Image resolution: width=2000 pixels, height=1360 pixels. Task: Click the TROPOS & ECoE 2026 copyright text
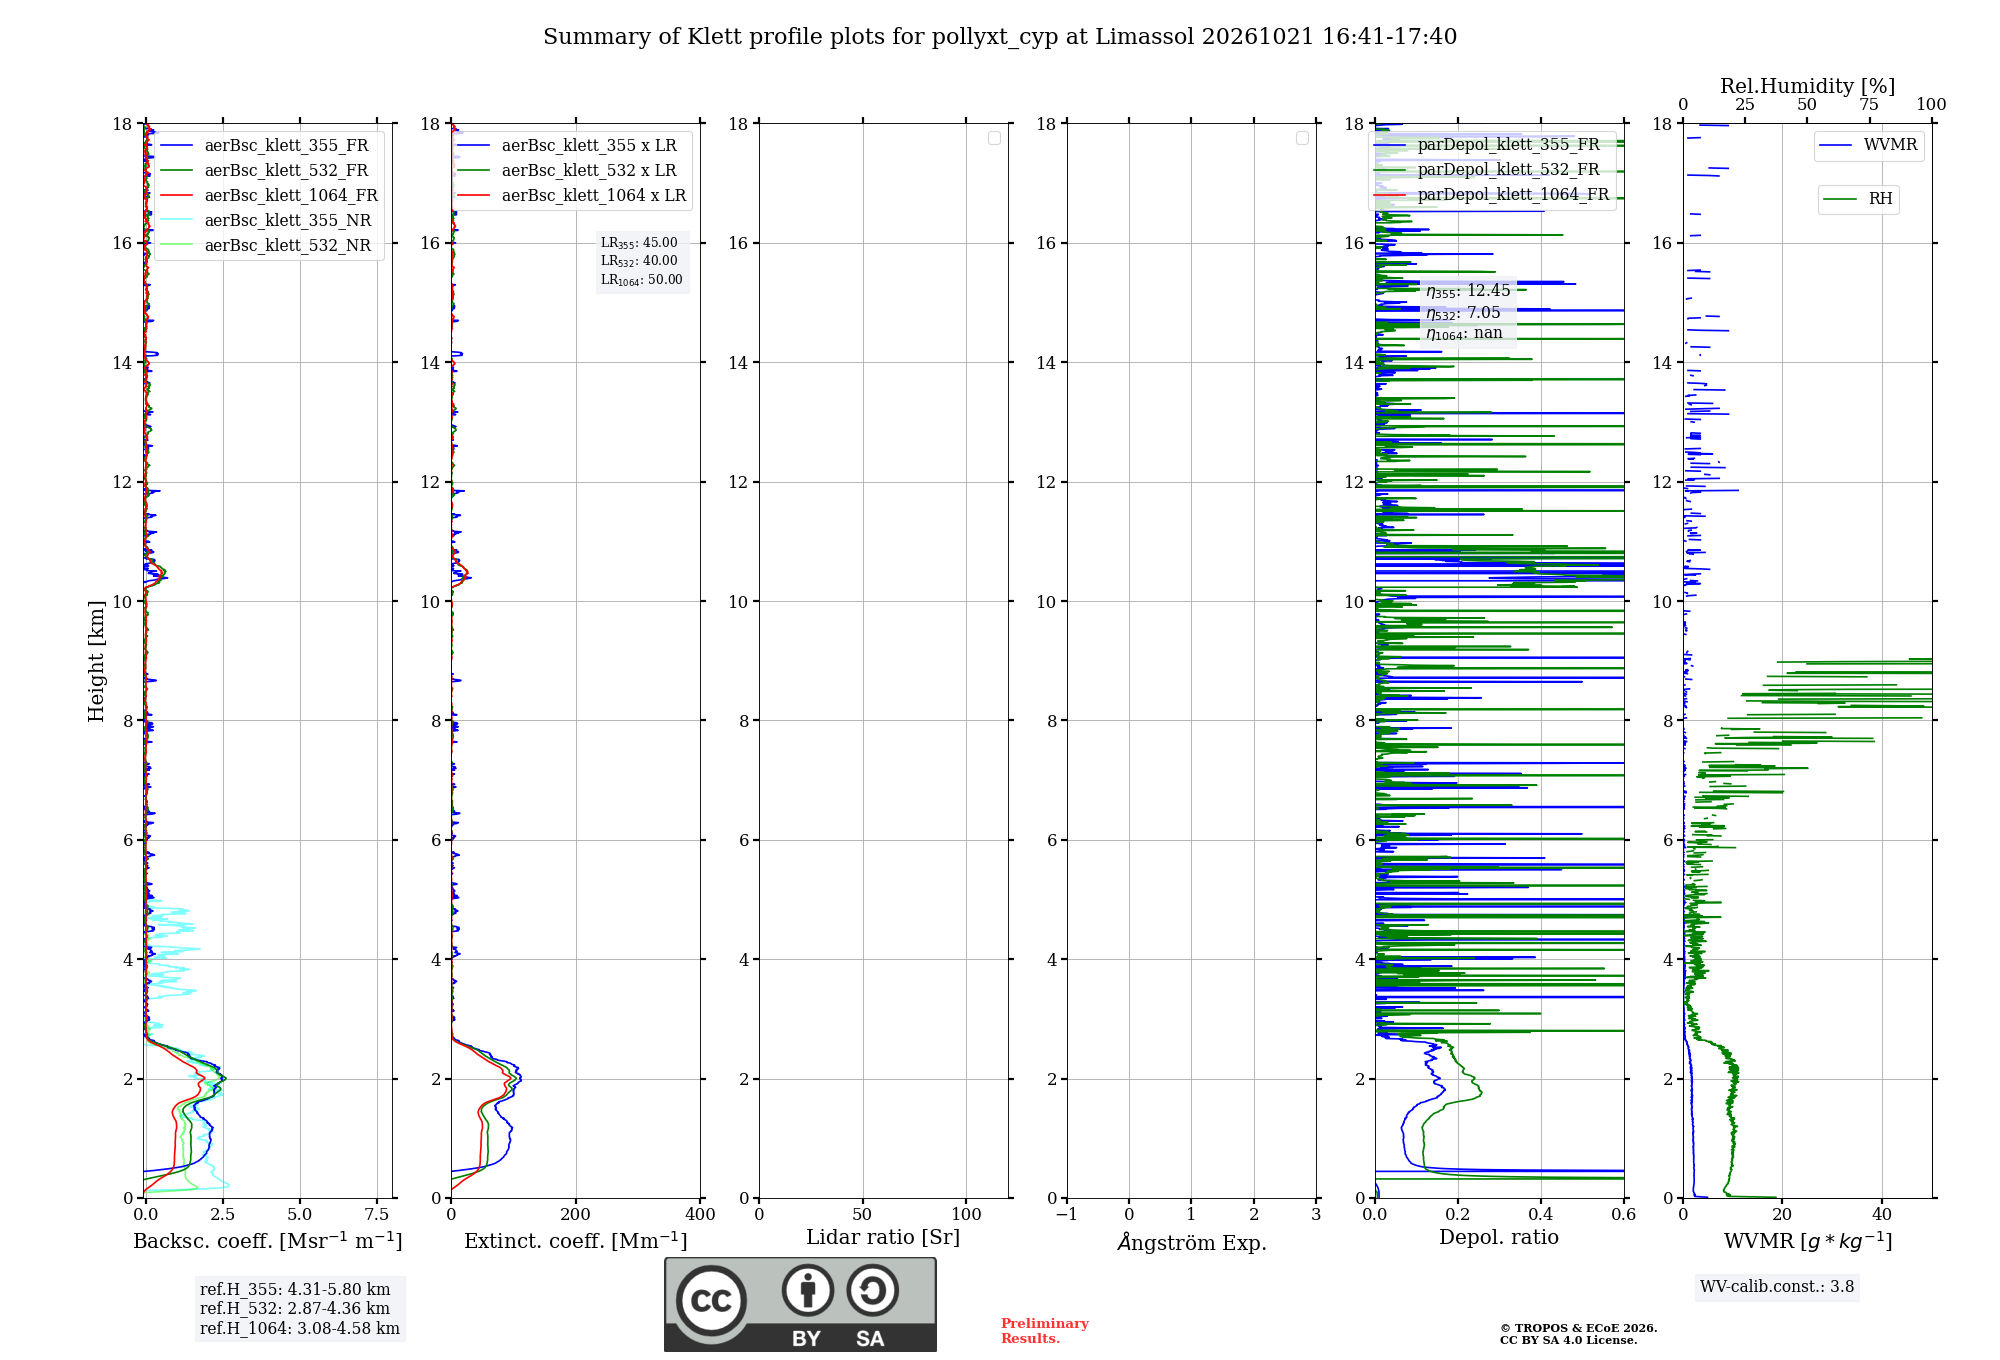tap(1579, 1329)
